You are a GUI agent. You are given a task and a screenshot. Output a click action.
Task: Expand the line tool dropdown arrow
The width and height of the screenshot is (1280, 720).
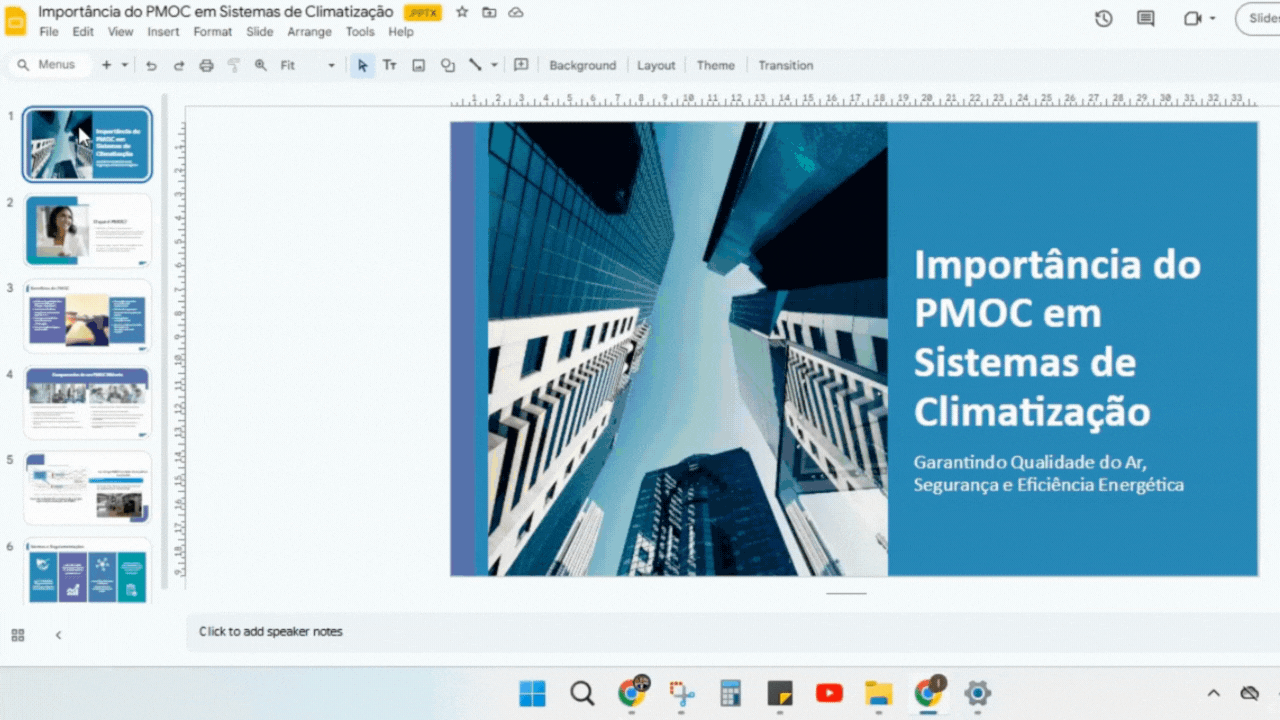(x=494, y=65)
